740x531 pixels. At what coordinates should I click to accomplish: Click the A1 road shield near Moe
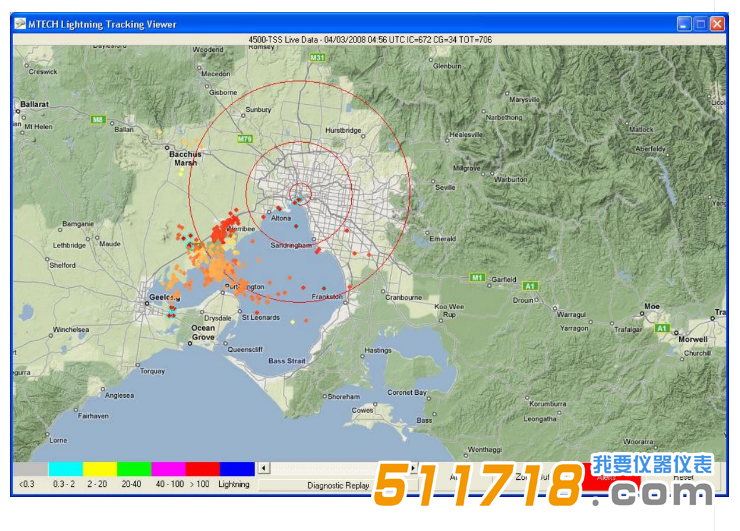(661, 328)
